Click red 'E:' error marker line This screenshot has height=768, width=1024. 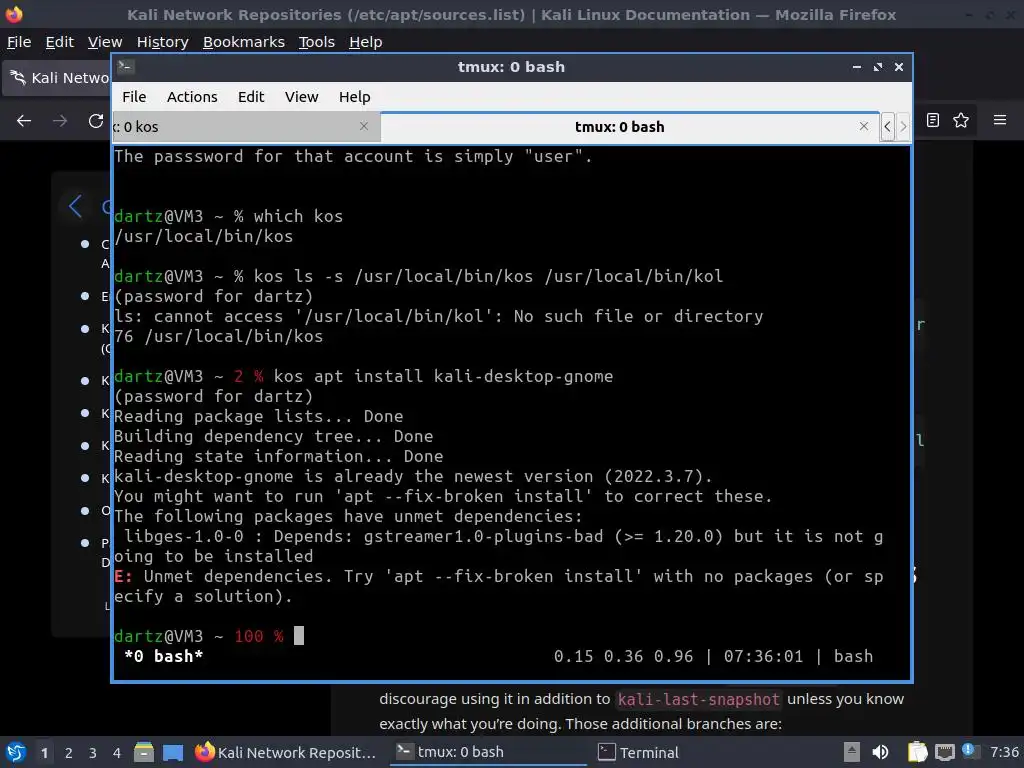(x=123, y=576)
